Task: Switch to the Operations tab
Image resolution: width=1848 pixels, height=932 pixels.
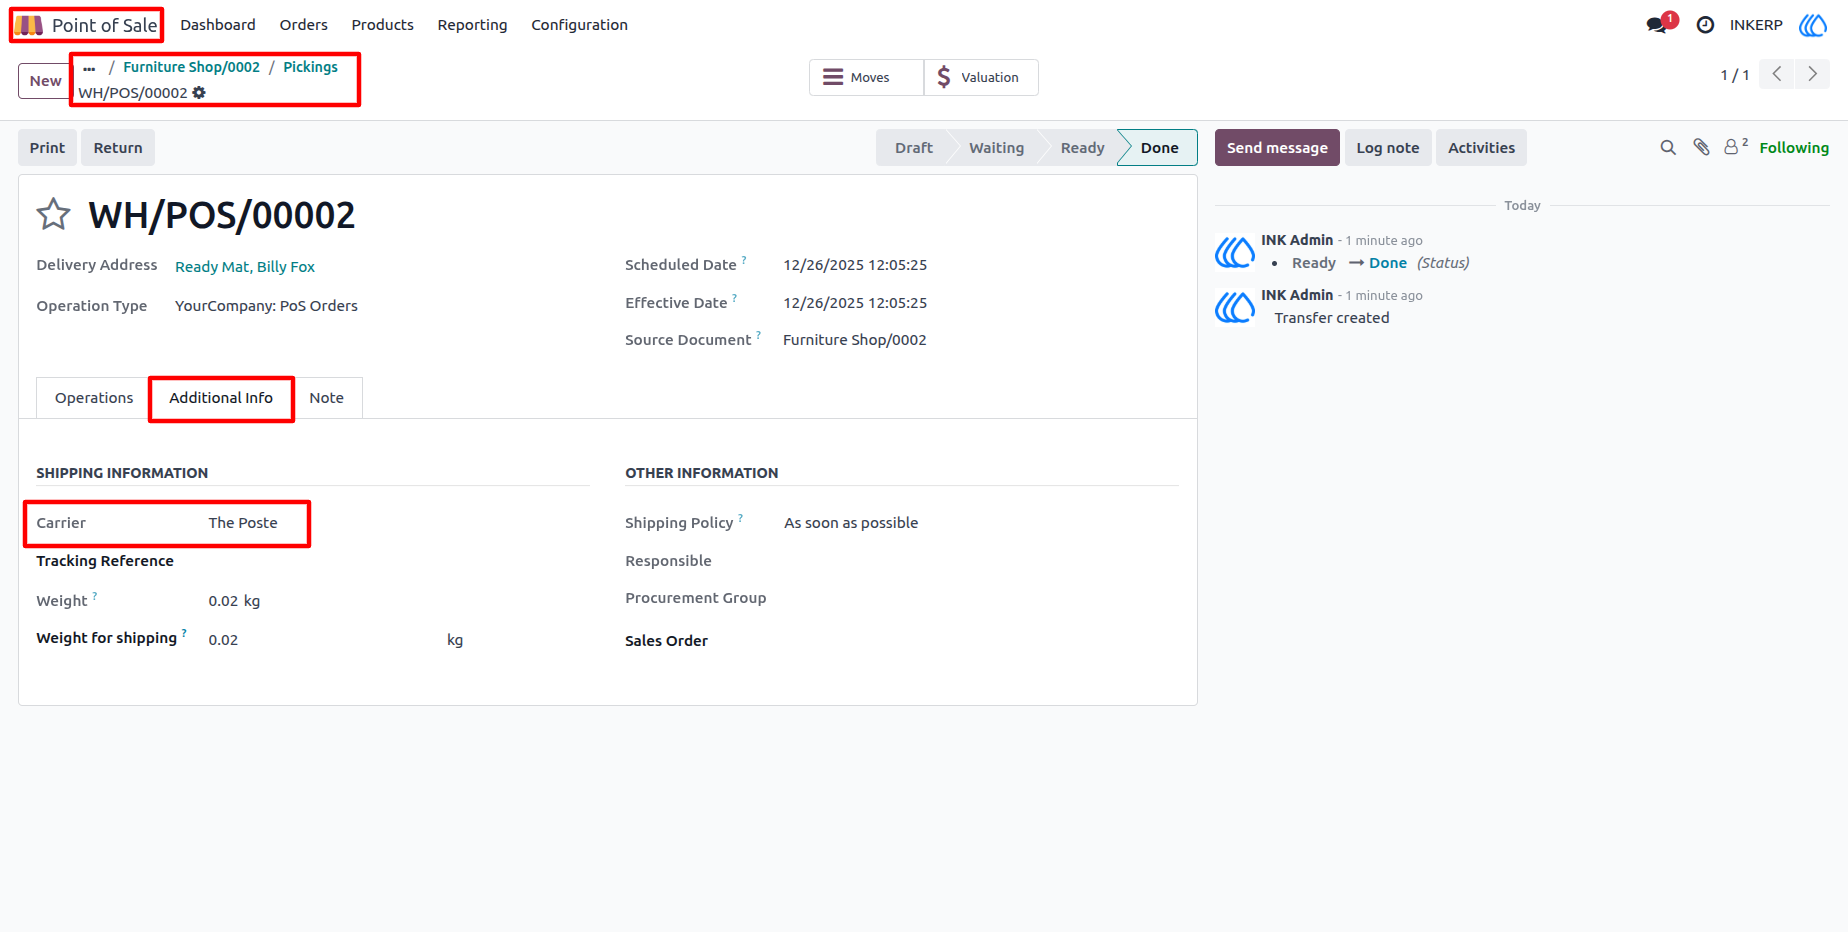Action: 94,398
